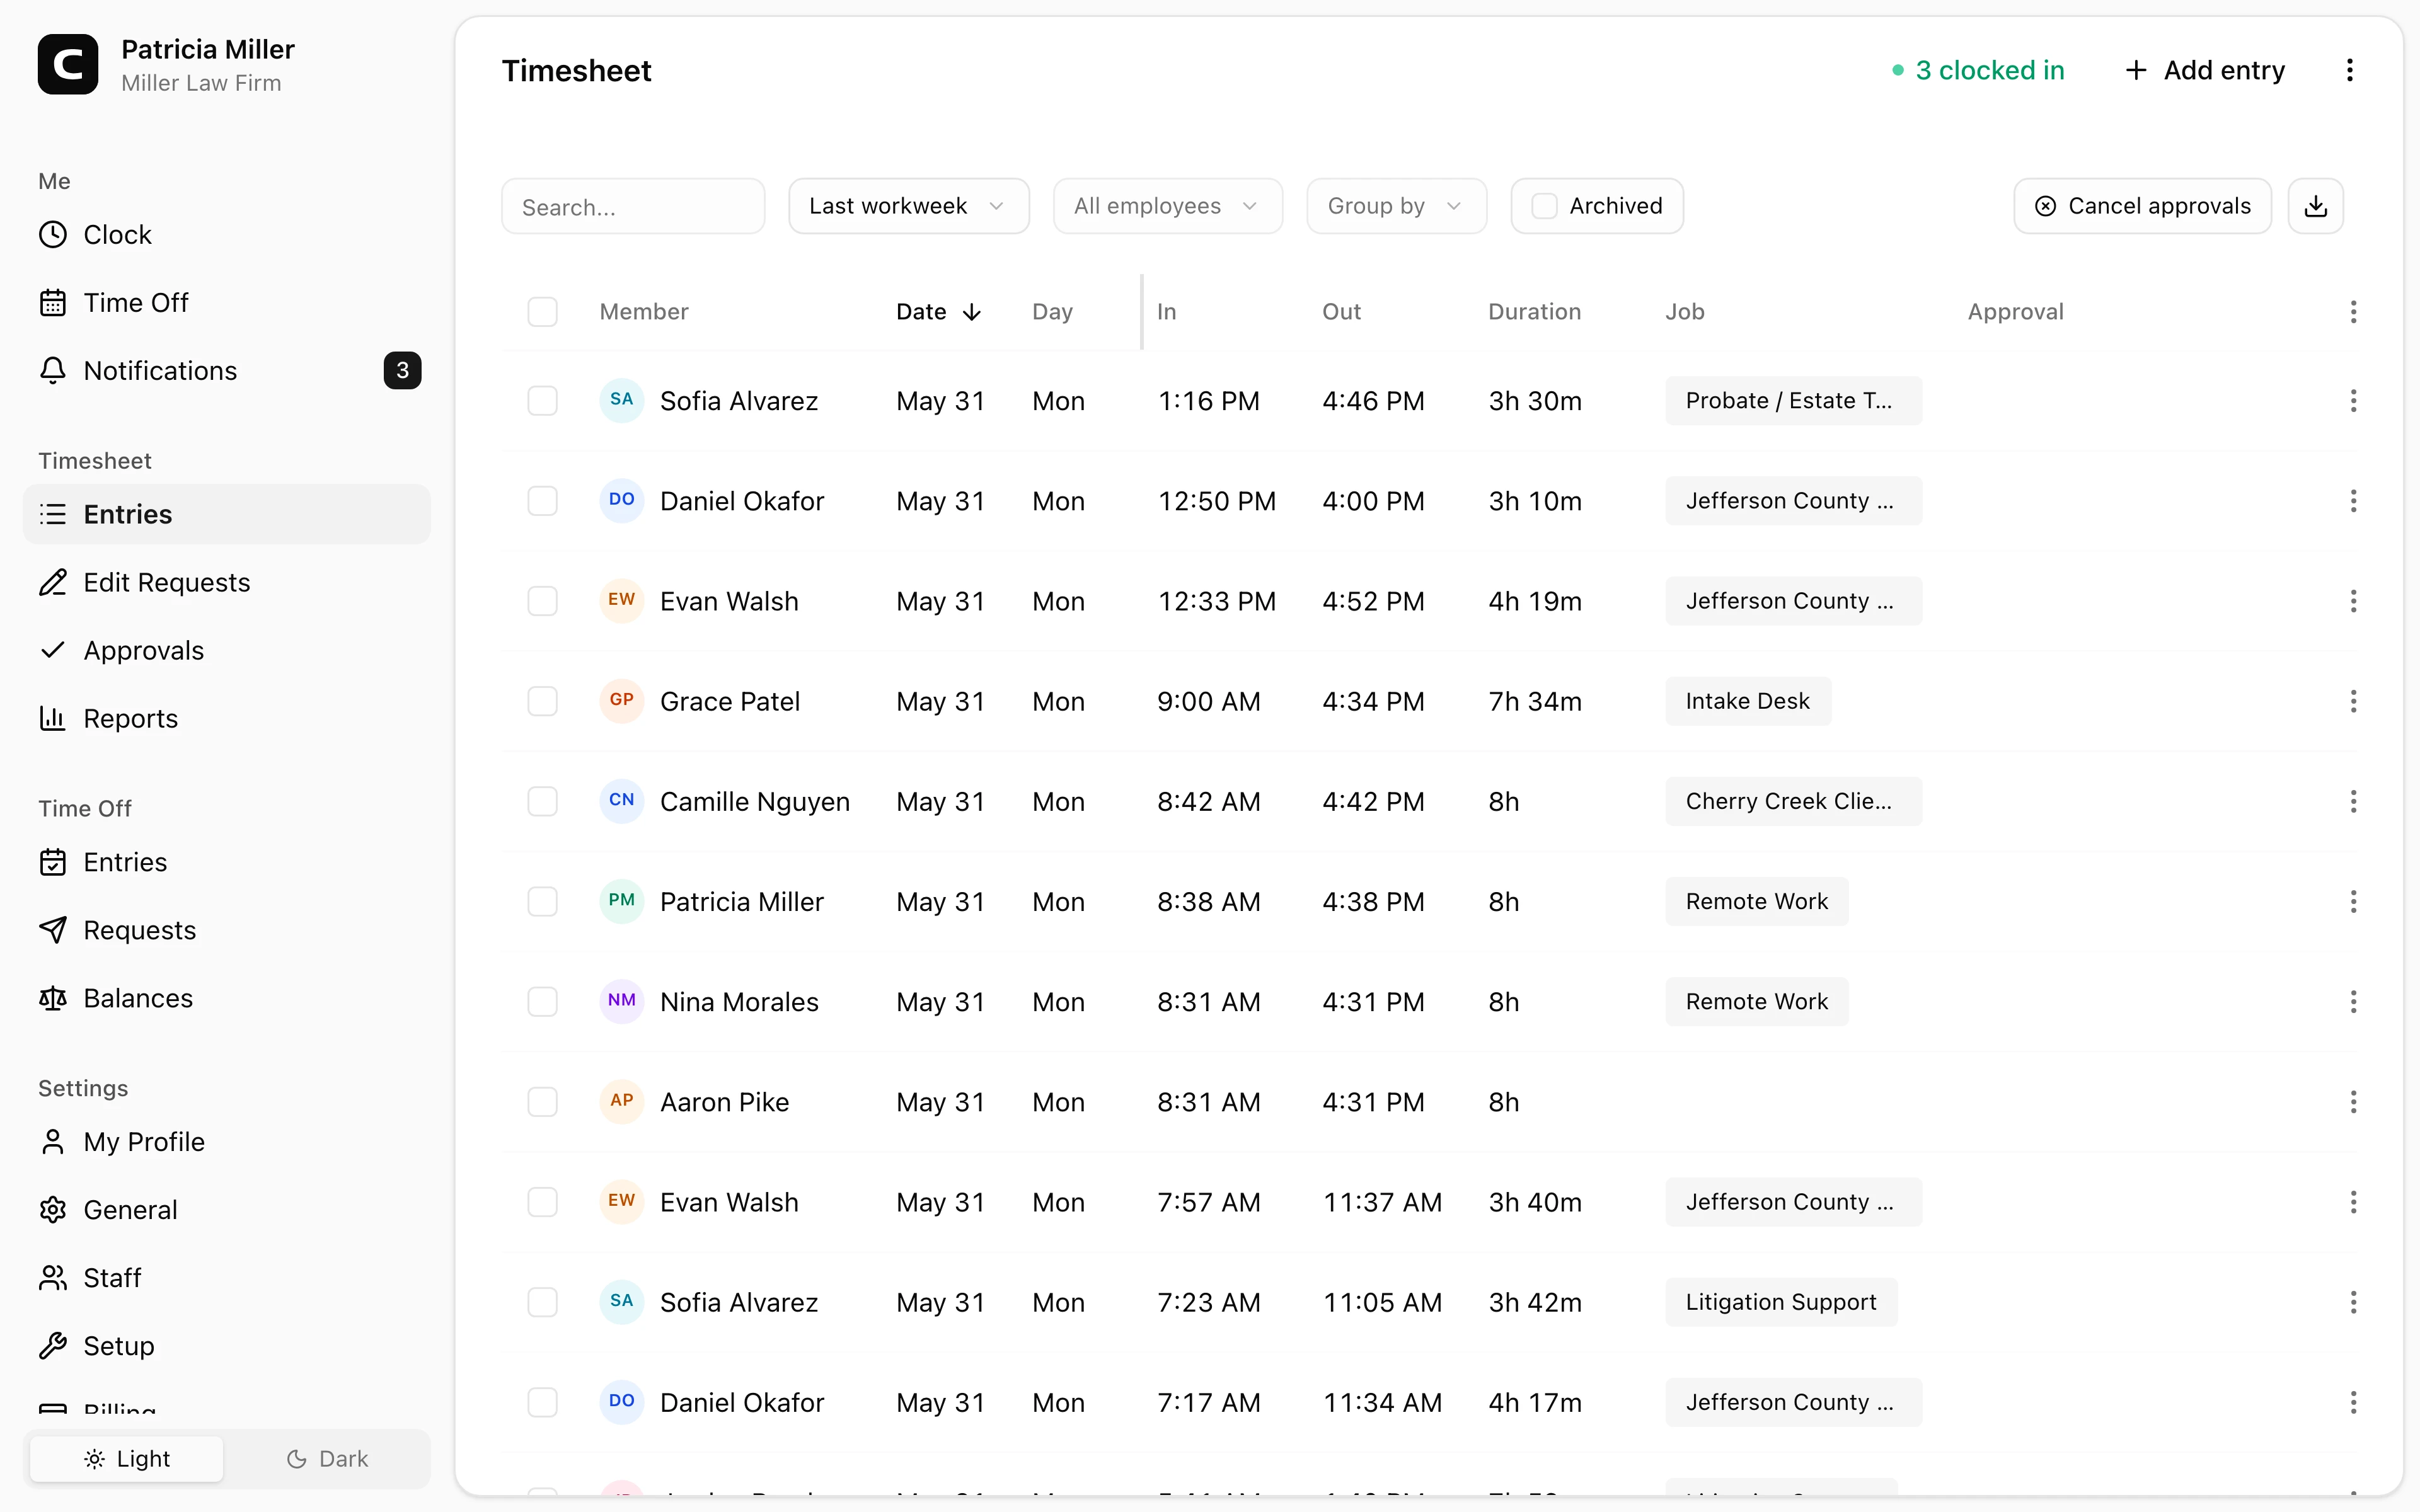Click the Reports bar chart icon
The height and width of the screenshot is (1512, 2420).
tap(53, 719)
